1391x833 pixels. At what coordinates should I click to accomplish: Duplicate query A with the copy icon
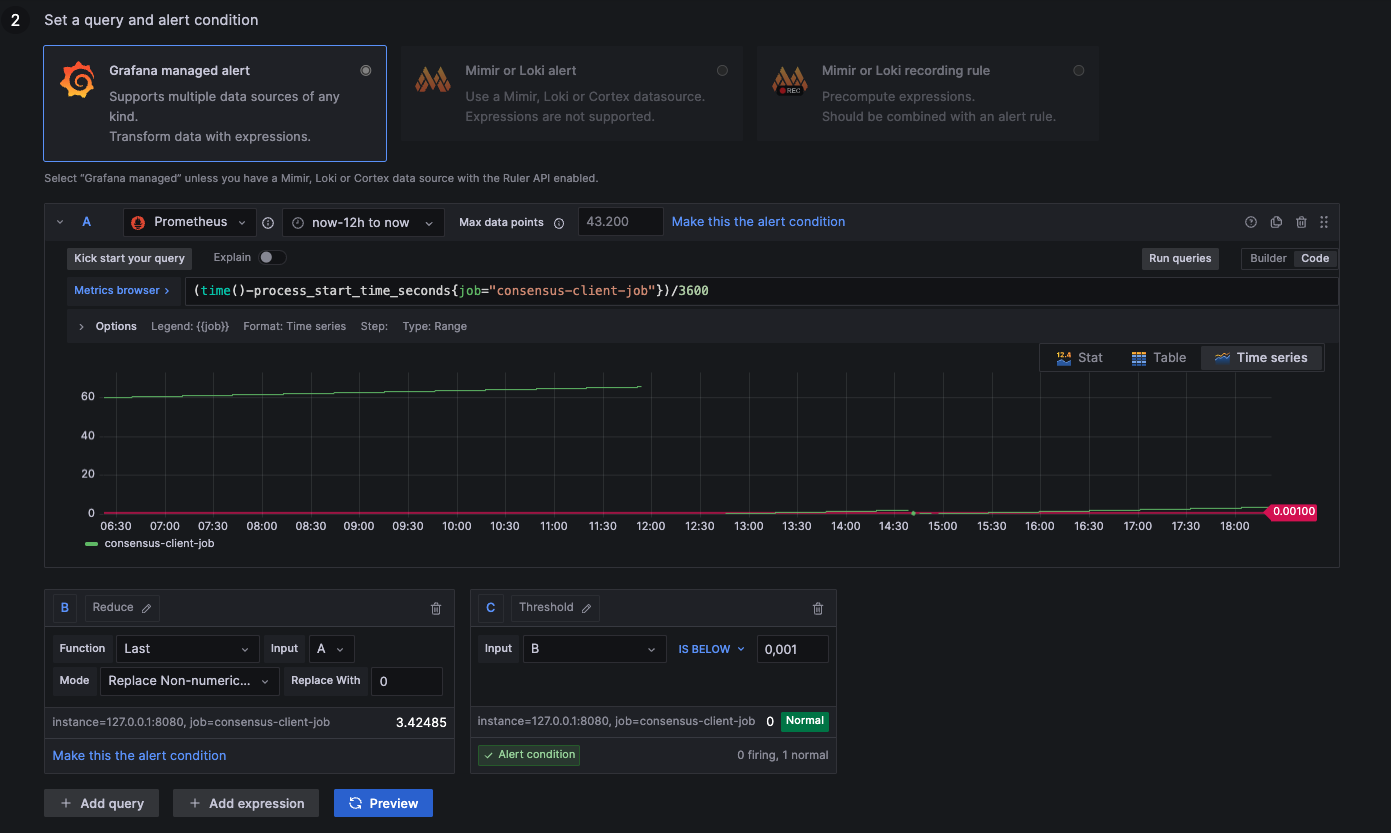click(x=1276, y=222)
